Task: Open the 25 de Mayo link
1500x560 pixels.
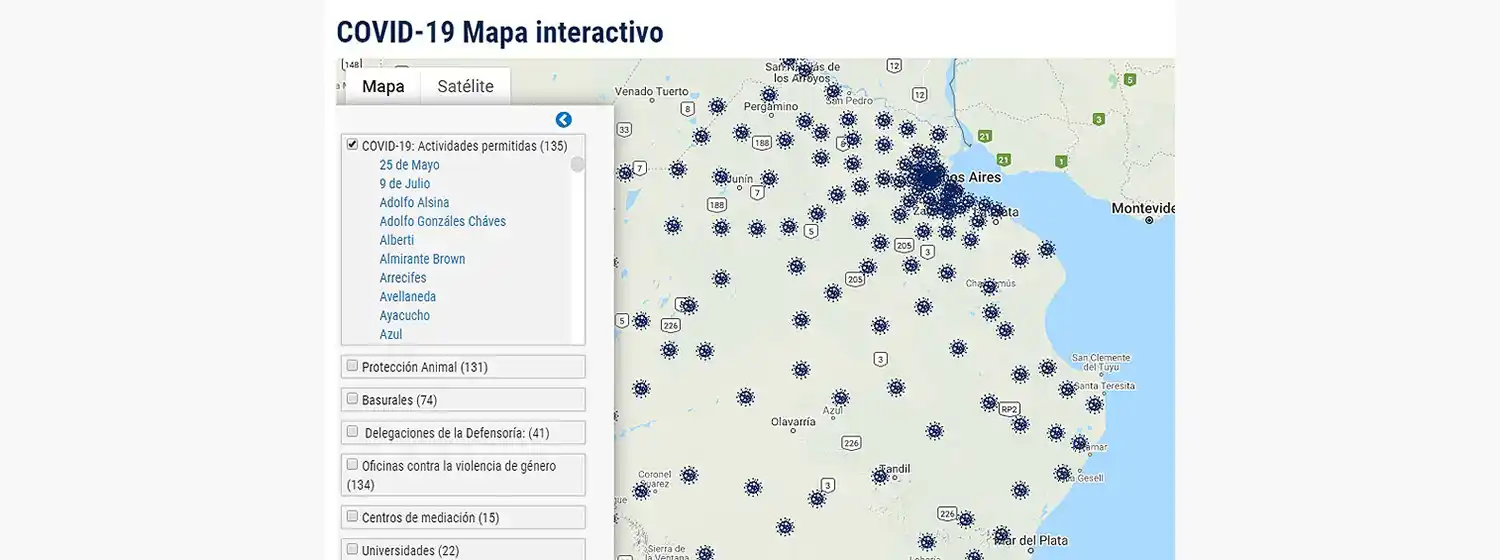Action: [409, 165]
